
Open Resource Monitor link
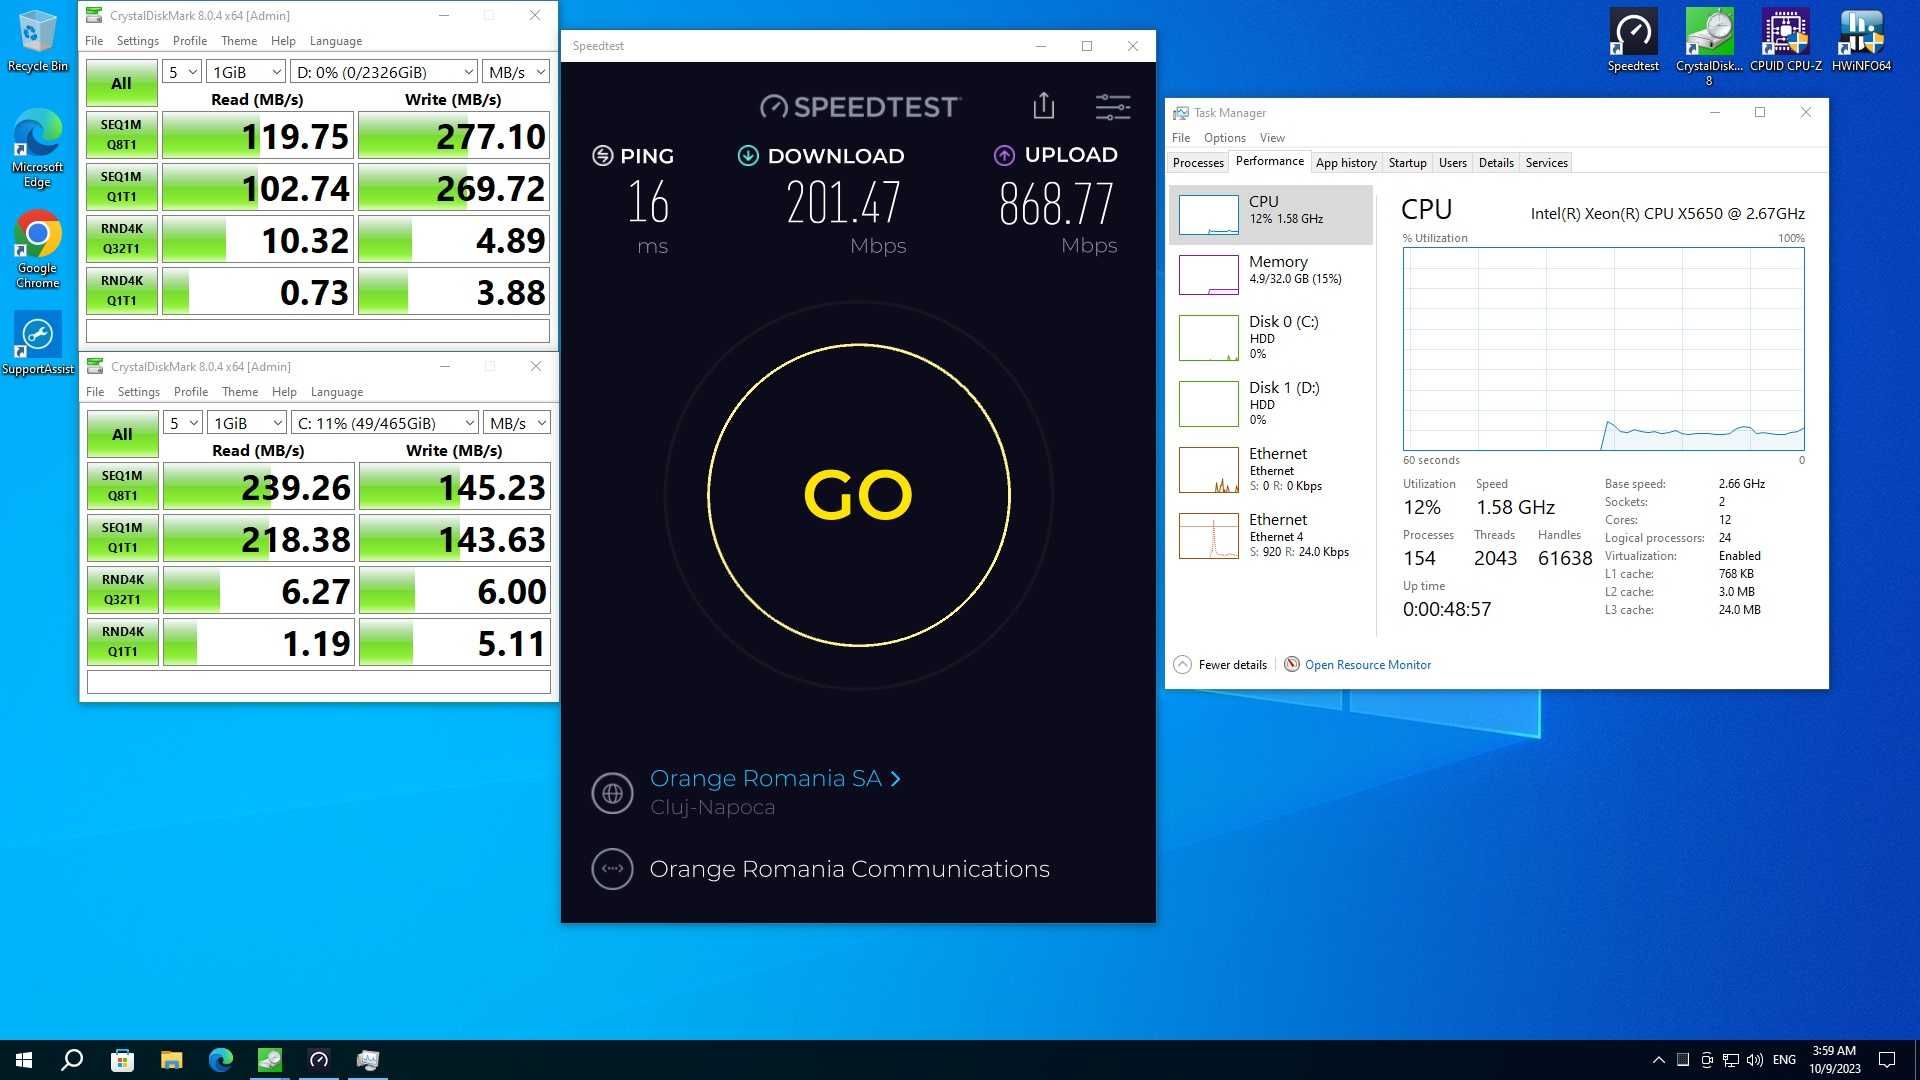pyautogui.click(x=1367, y=665)
